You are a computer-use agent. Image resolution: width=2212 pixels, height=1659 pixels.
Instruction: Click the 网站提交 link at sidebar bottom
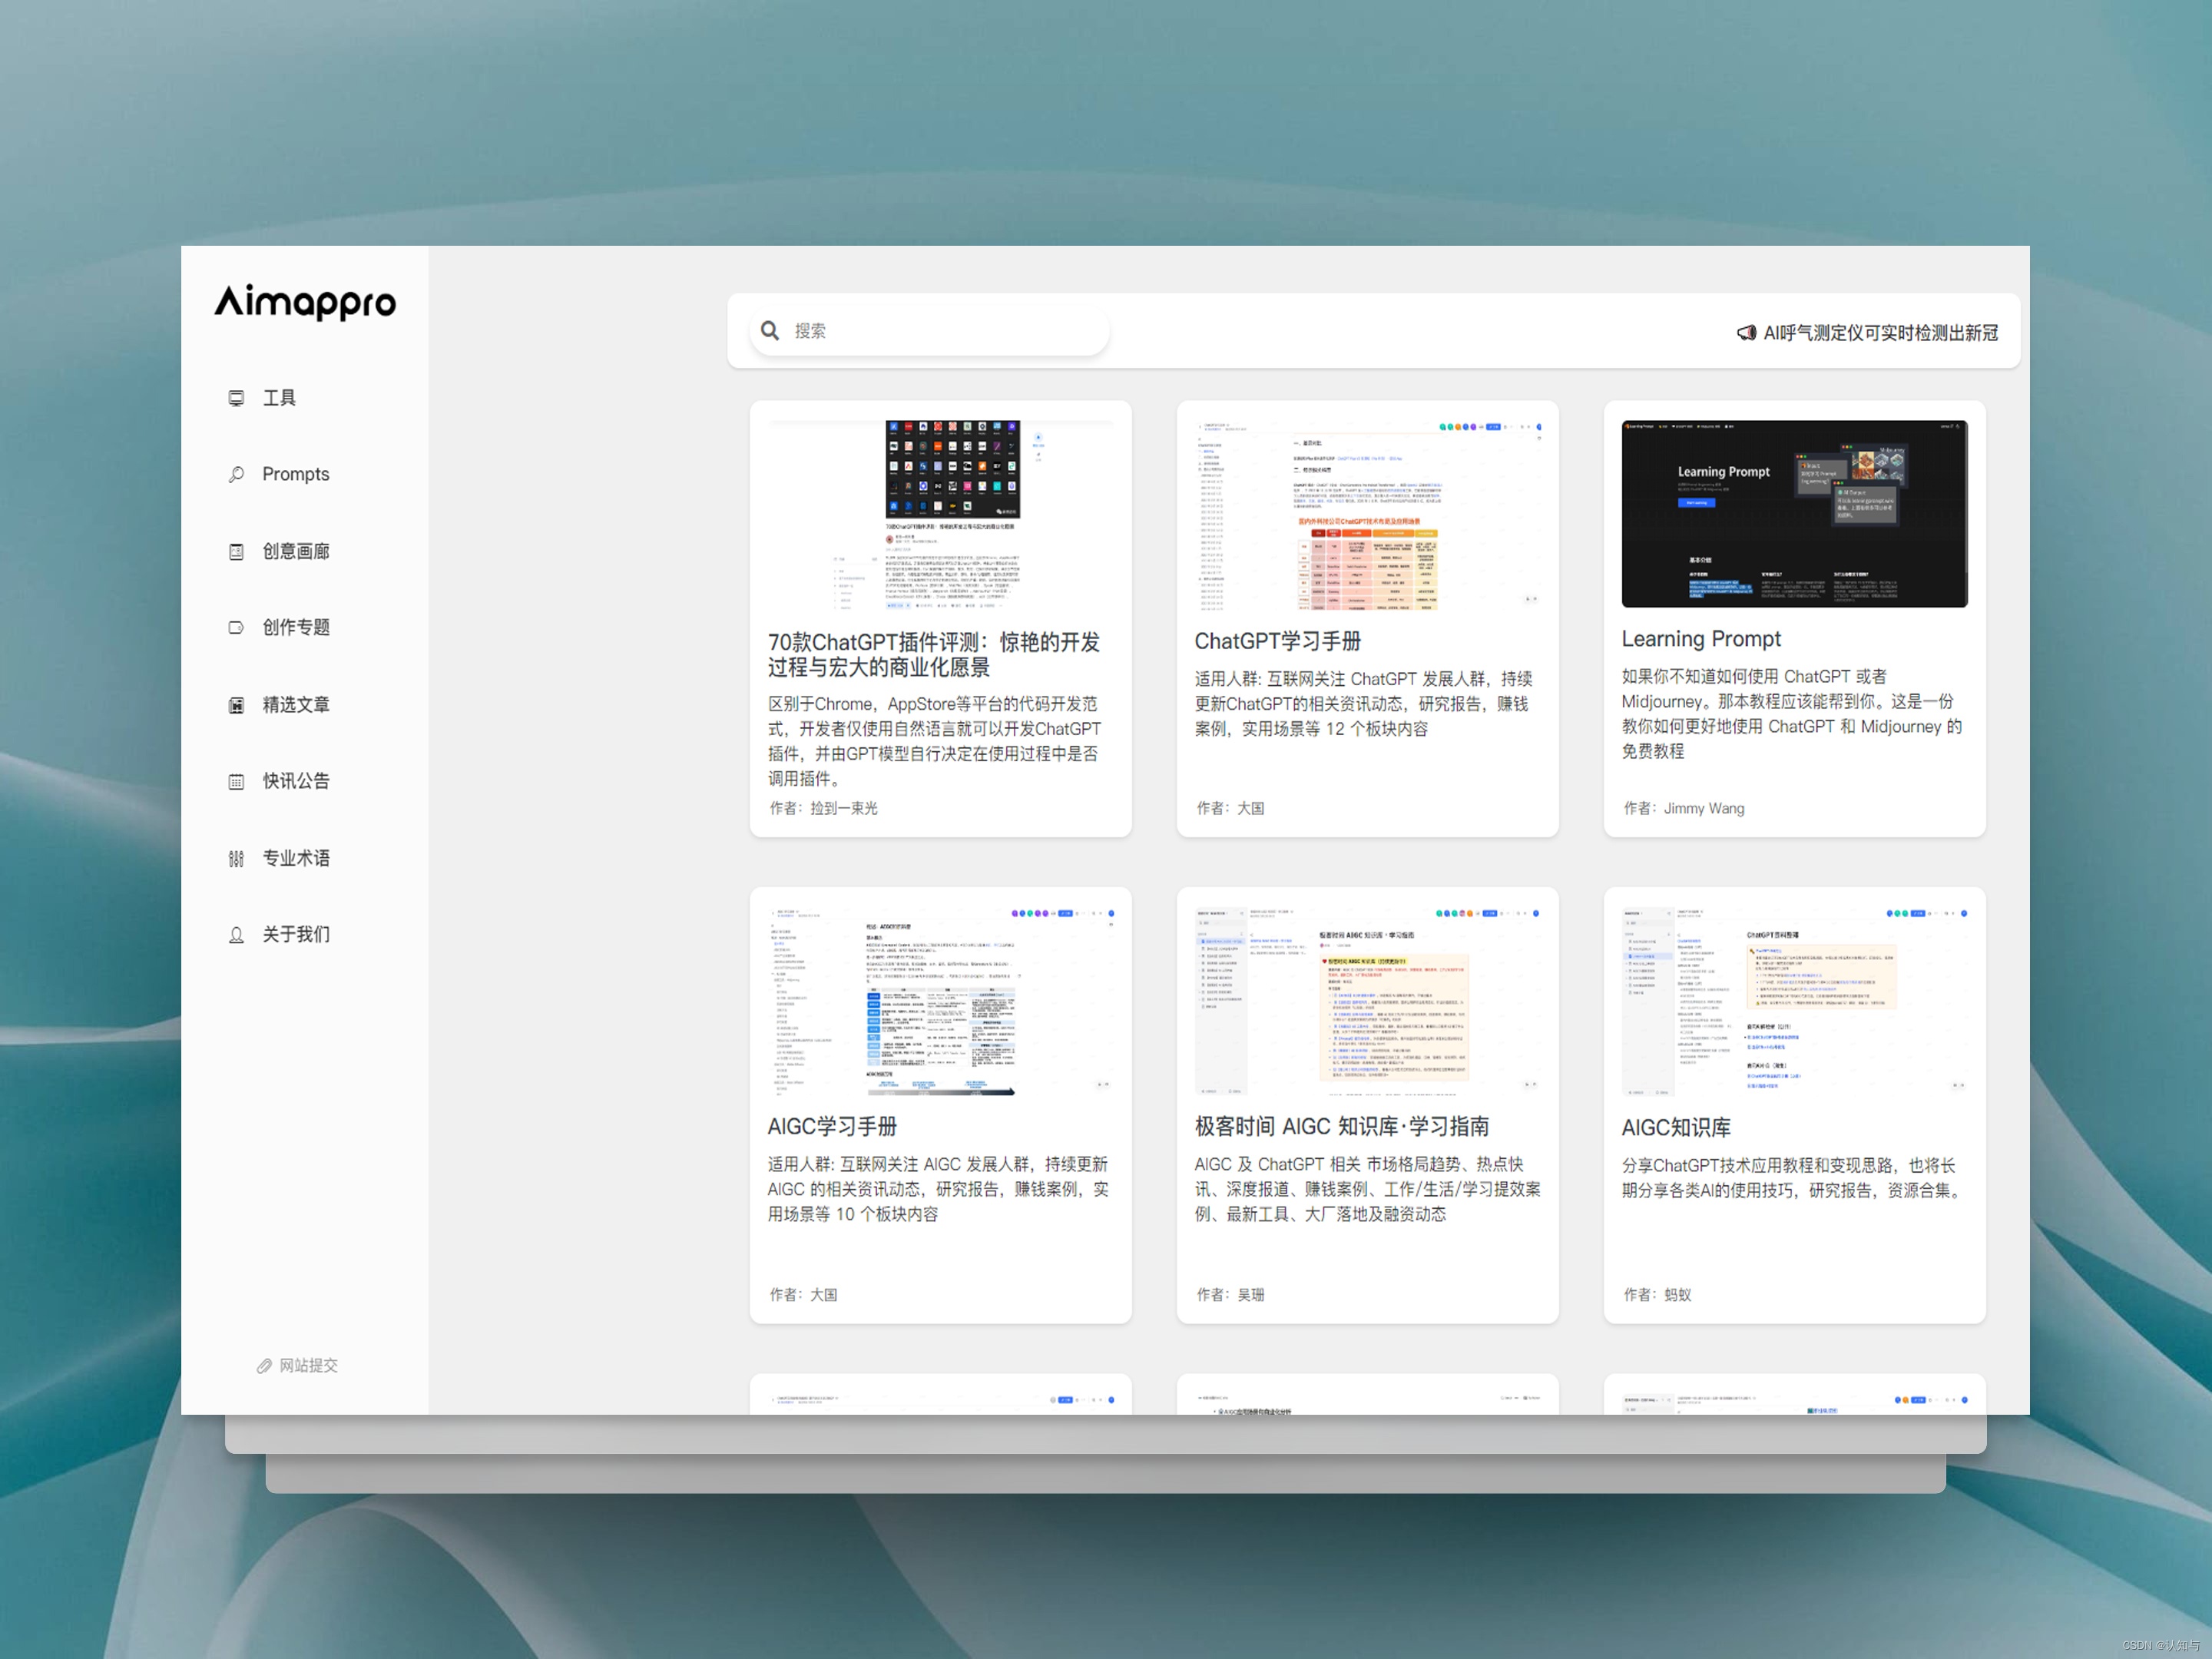pyautogui.click(x=308, y=1365)
